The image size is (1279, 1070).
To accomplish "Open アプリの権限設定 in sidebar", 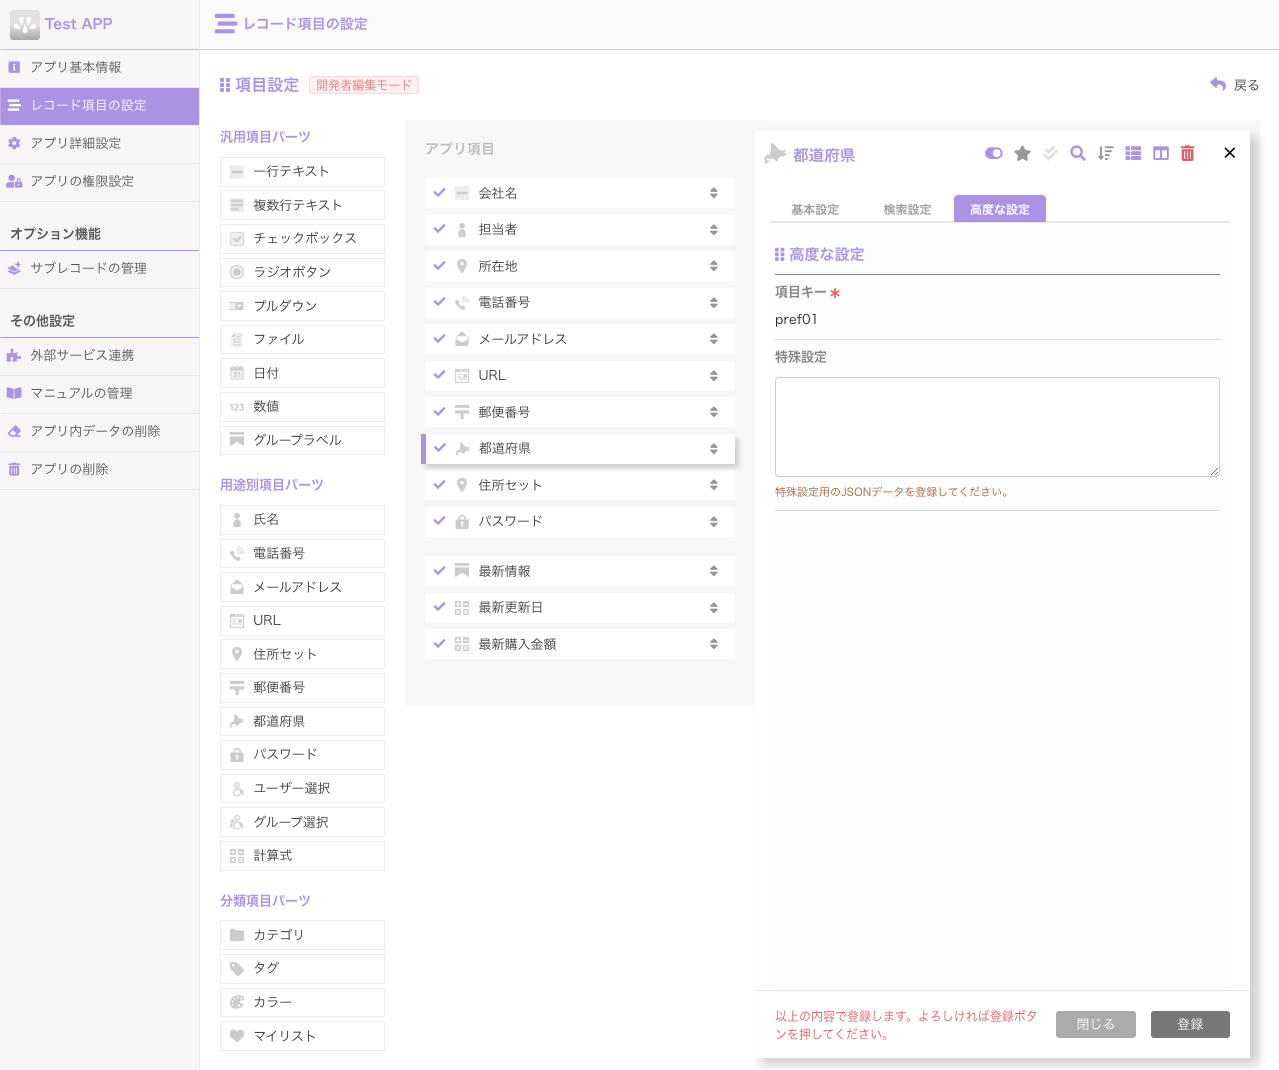I will point(99,181).
